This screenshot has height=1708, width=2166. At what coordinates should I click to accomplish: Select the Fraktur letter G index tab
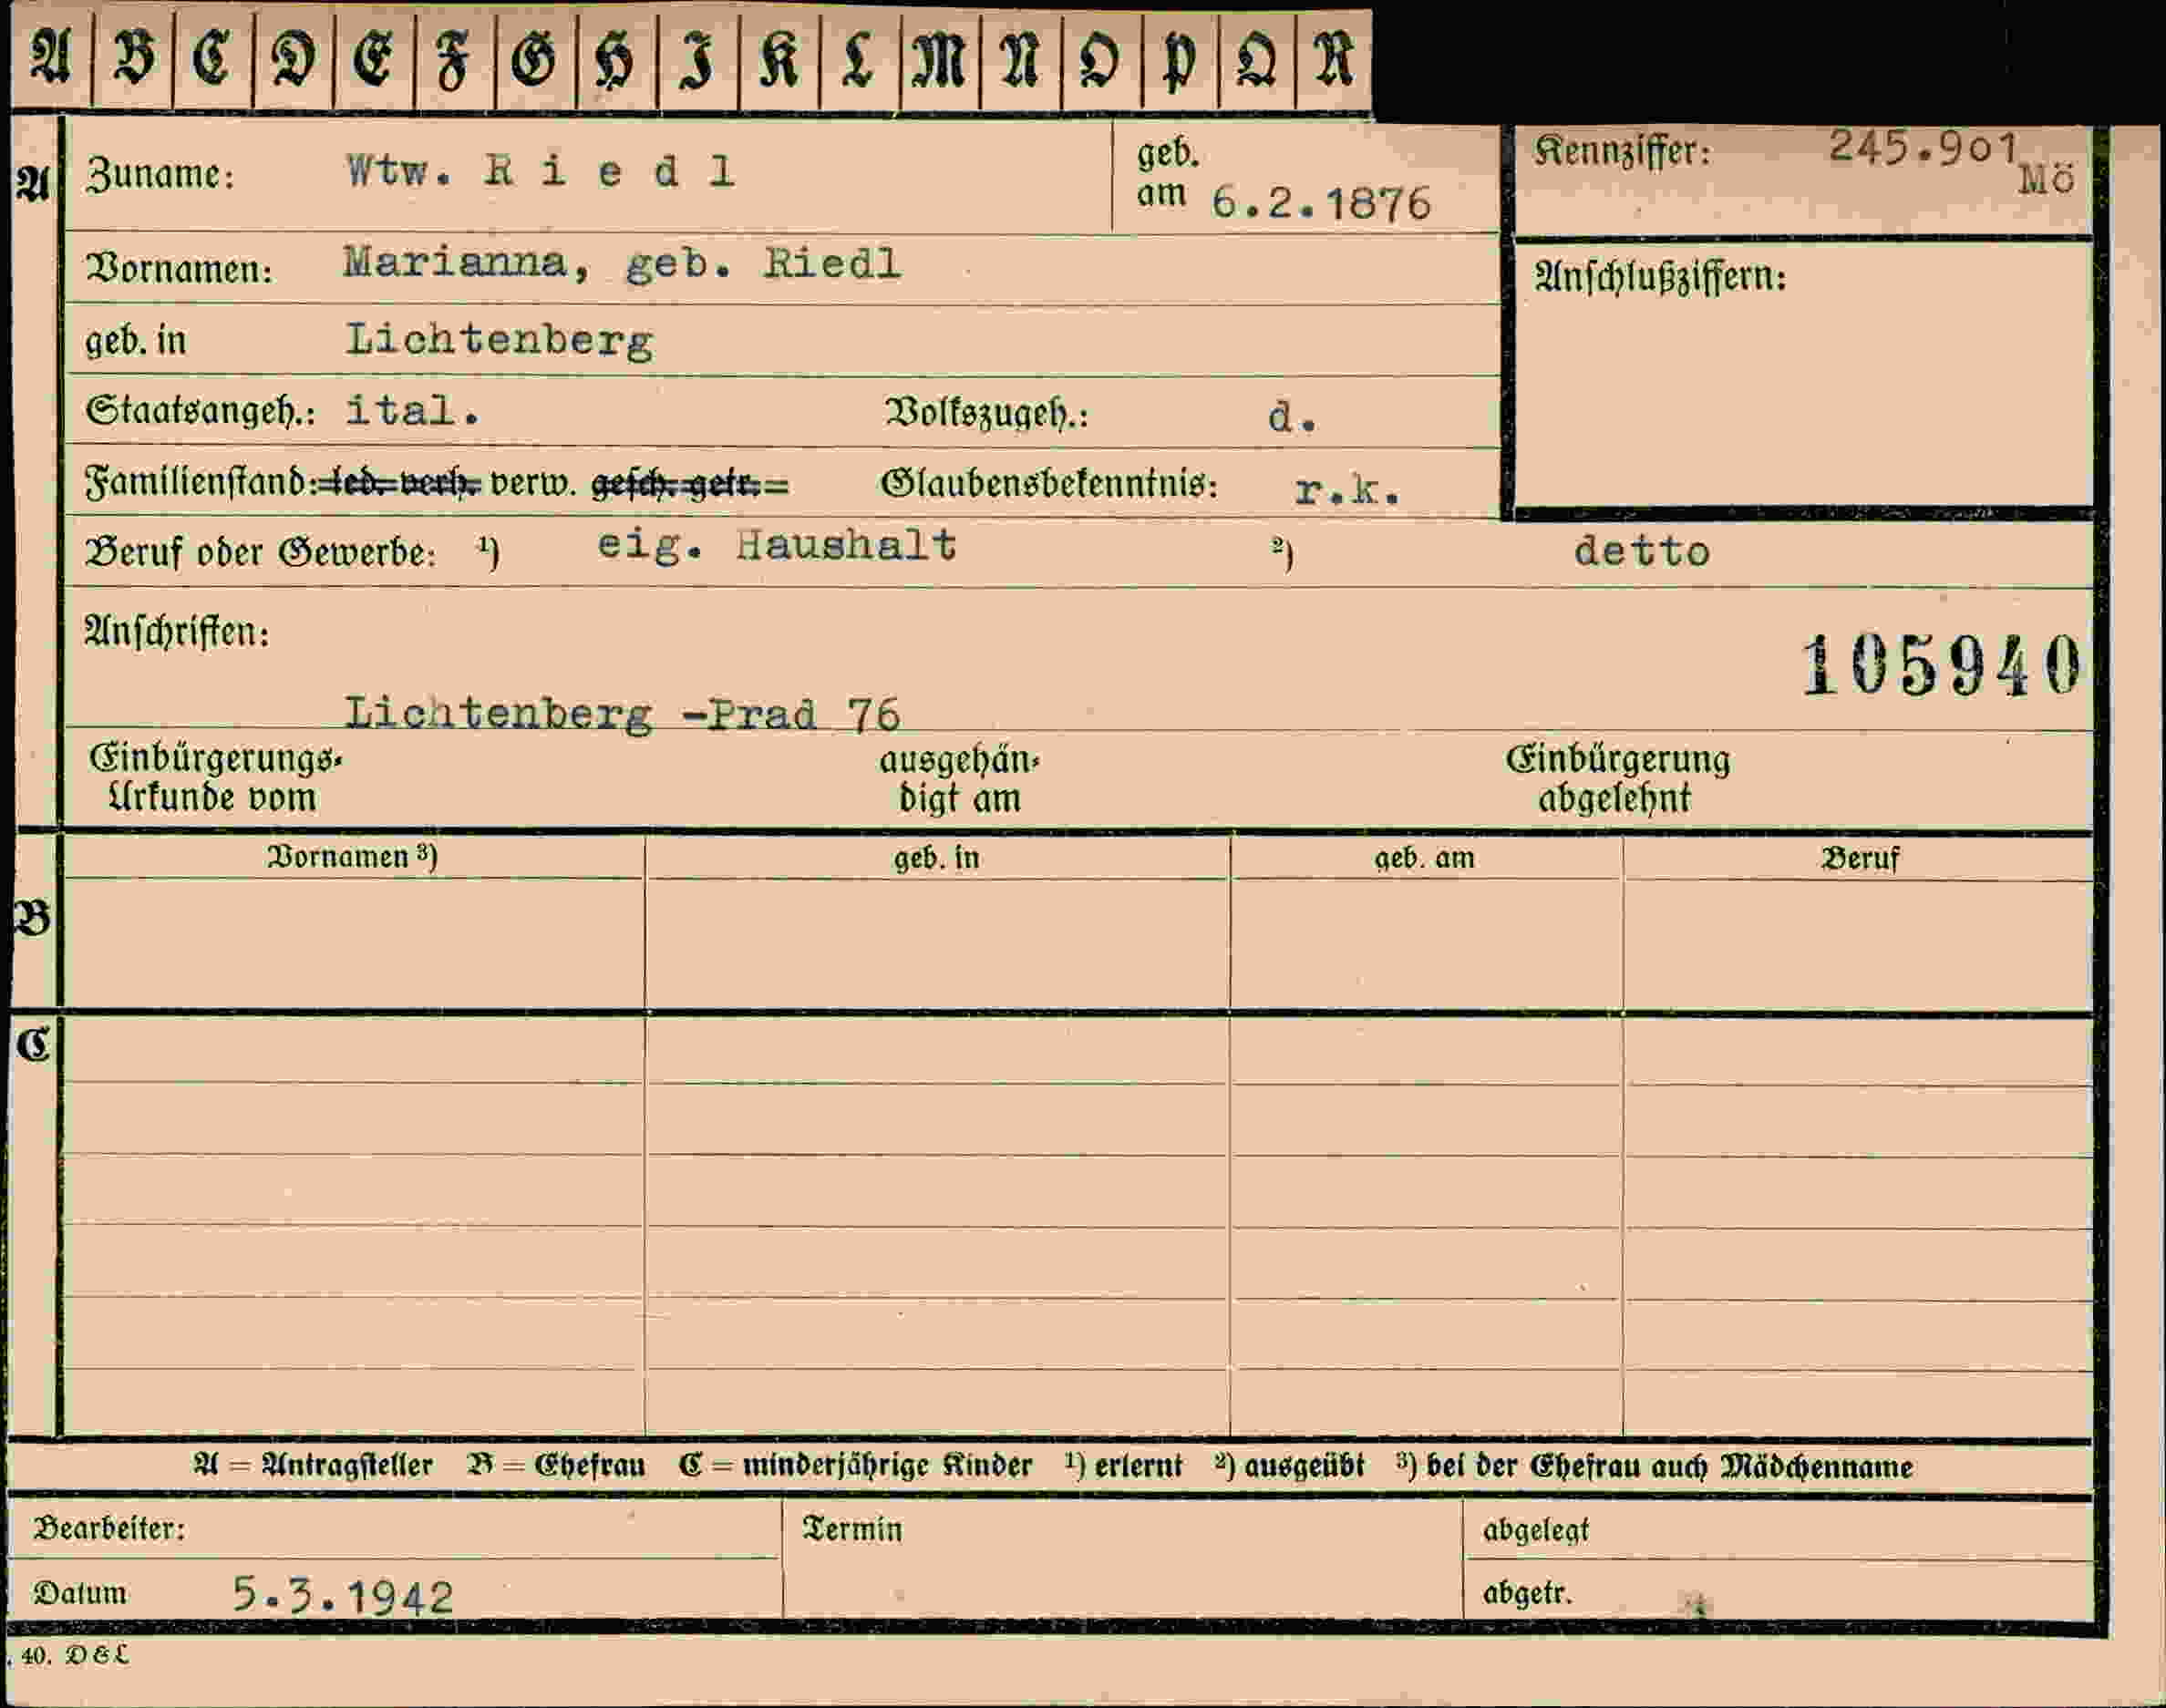click(x=535, y=58)
